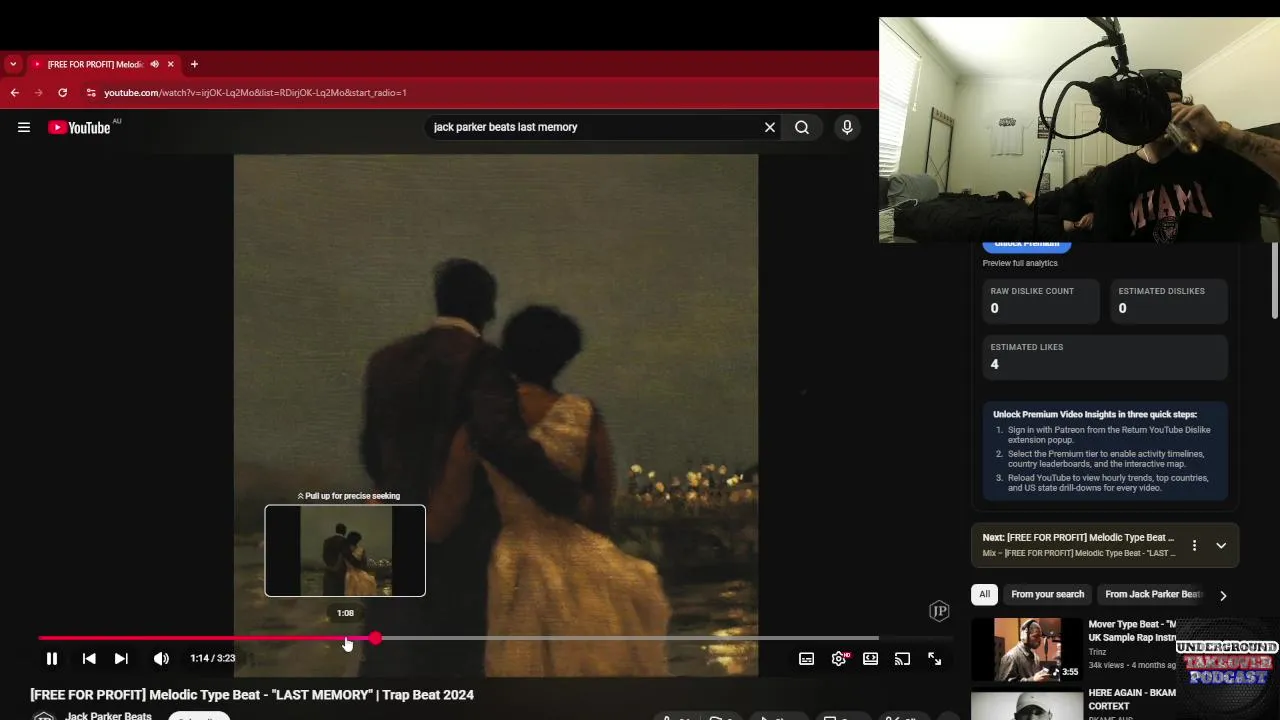Click the Unlock Premium button
The height and width of the screenshot is (720, 1280).
(x=1026, y=244)
